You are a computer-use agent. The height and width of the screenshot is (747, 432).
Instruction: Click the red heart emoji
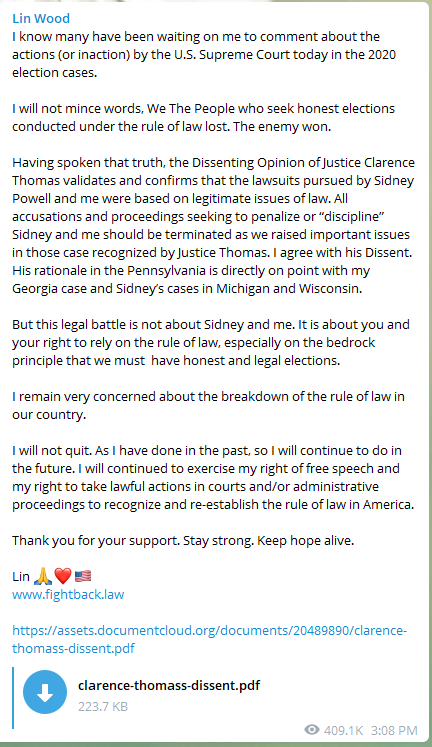point(63,576)
